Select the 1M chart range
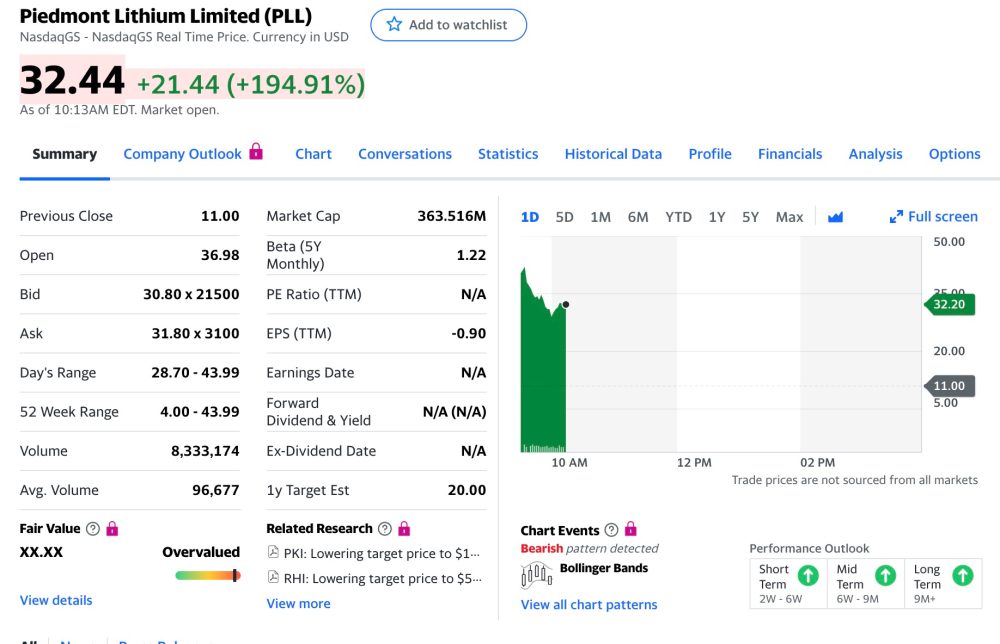The height and width of the screenshot is (644, 1000). 600,217
